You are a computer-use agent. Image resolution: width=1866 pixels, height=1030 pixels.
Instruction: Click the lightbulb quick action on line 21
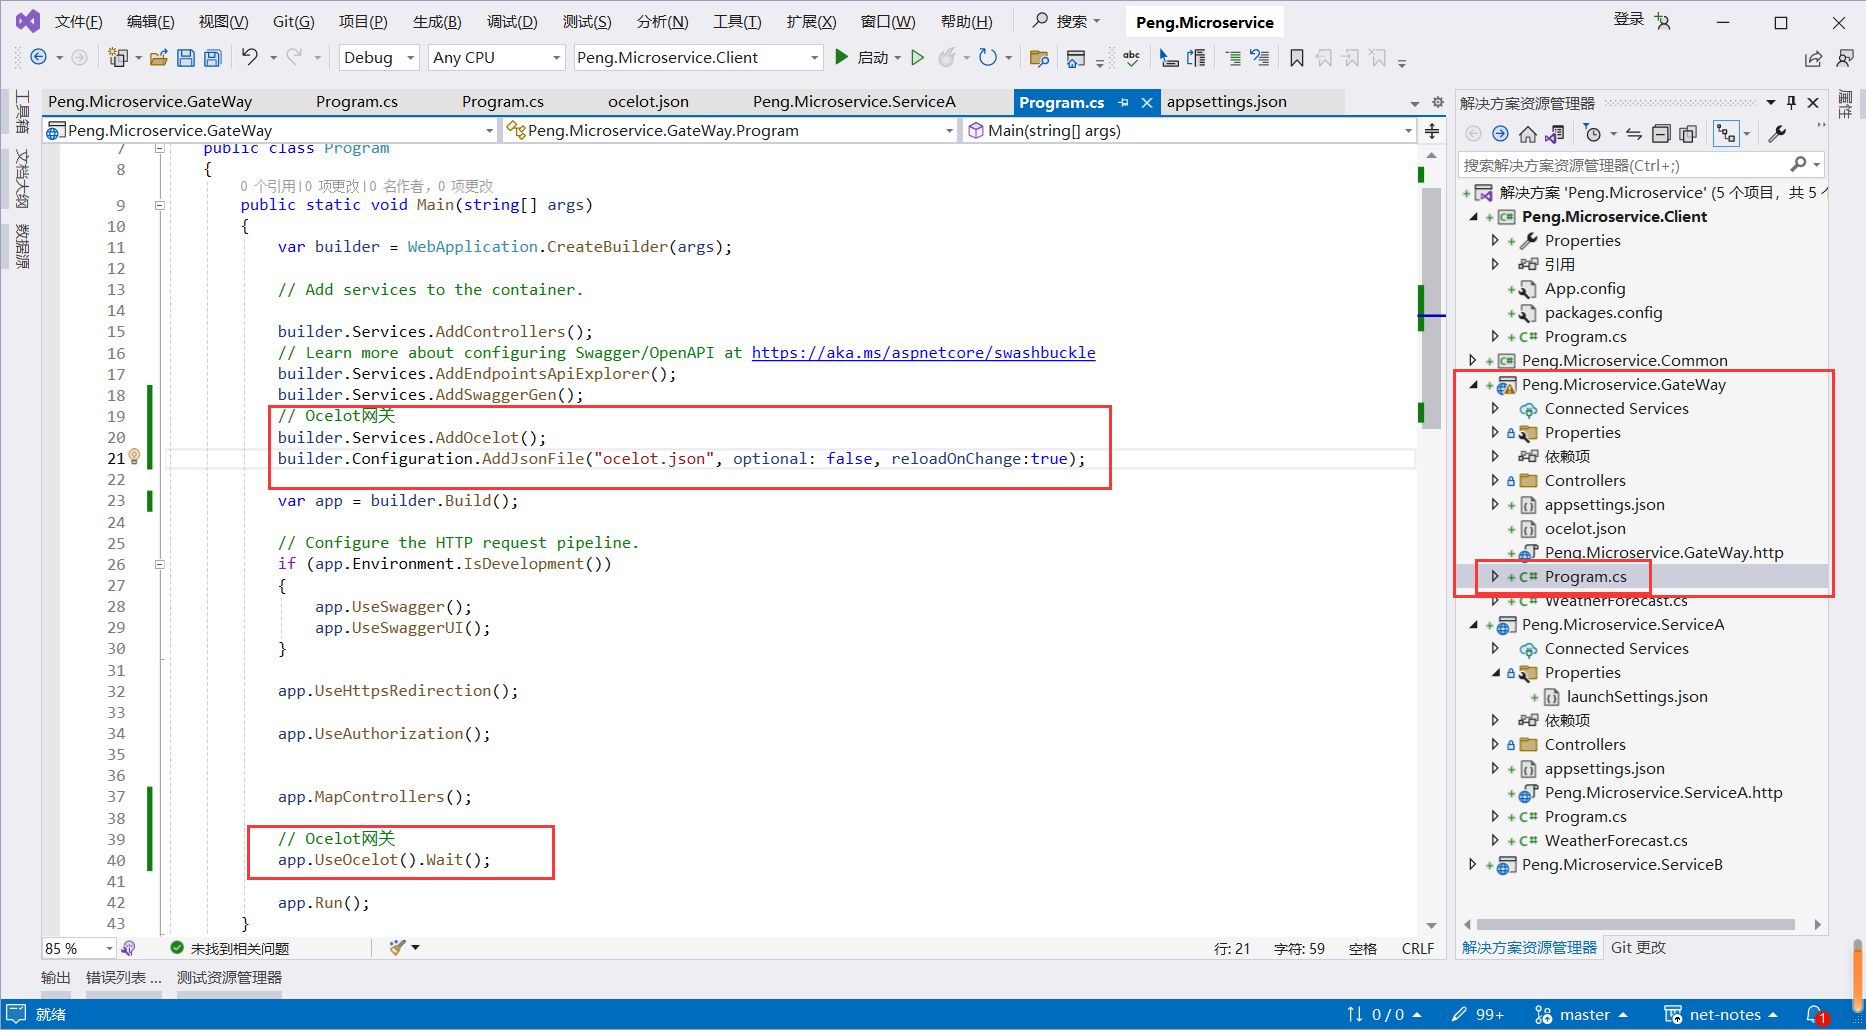point(134,457)
